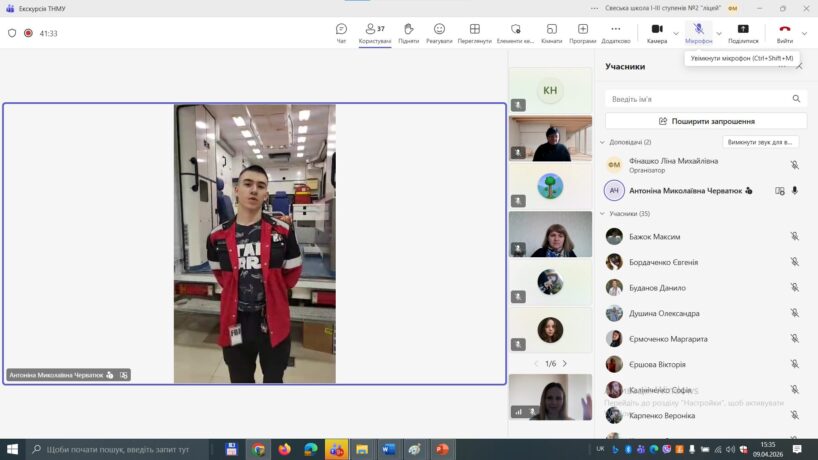Open PowerPoint from the Windows taskbar
Viewport: 818px width, 460px height.
coord(441,449)
